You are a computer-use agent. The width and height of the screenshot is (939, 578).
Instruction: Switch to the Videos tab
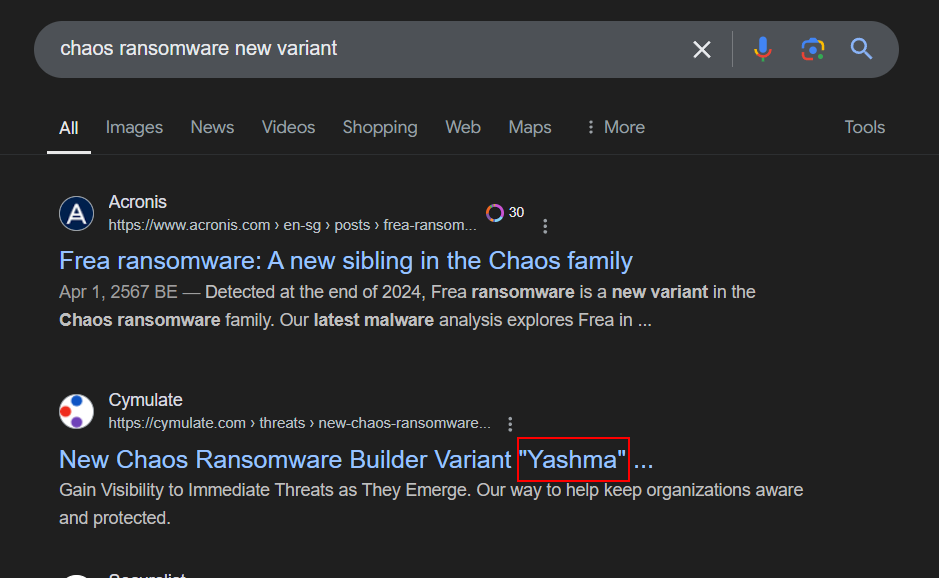coord(288,127)
